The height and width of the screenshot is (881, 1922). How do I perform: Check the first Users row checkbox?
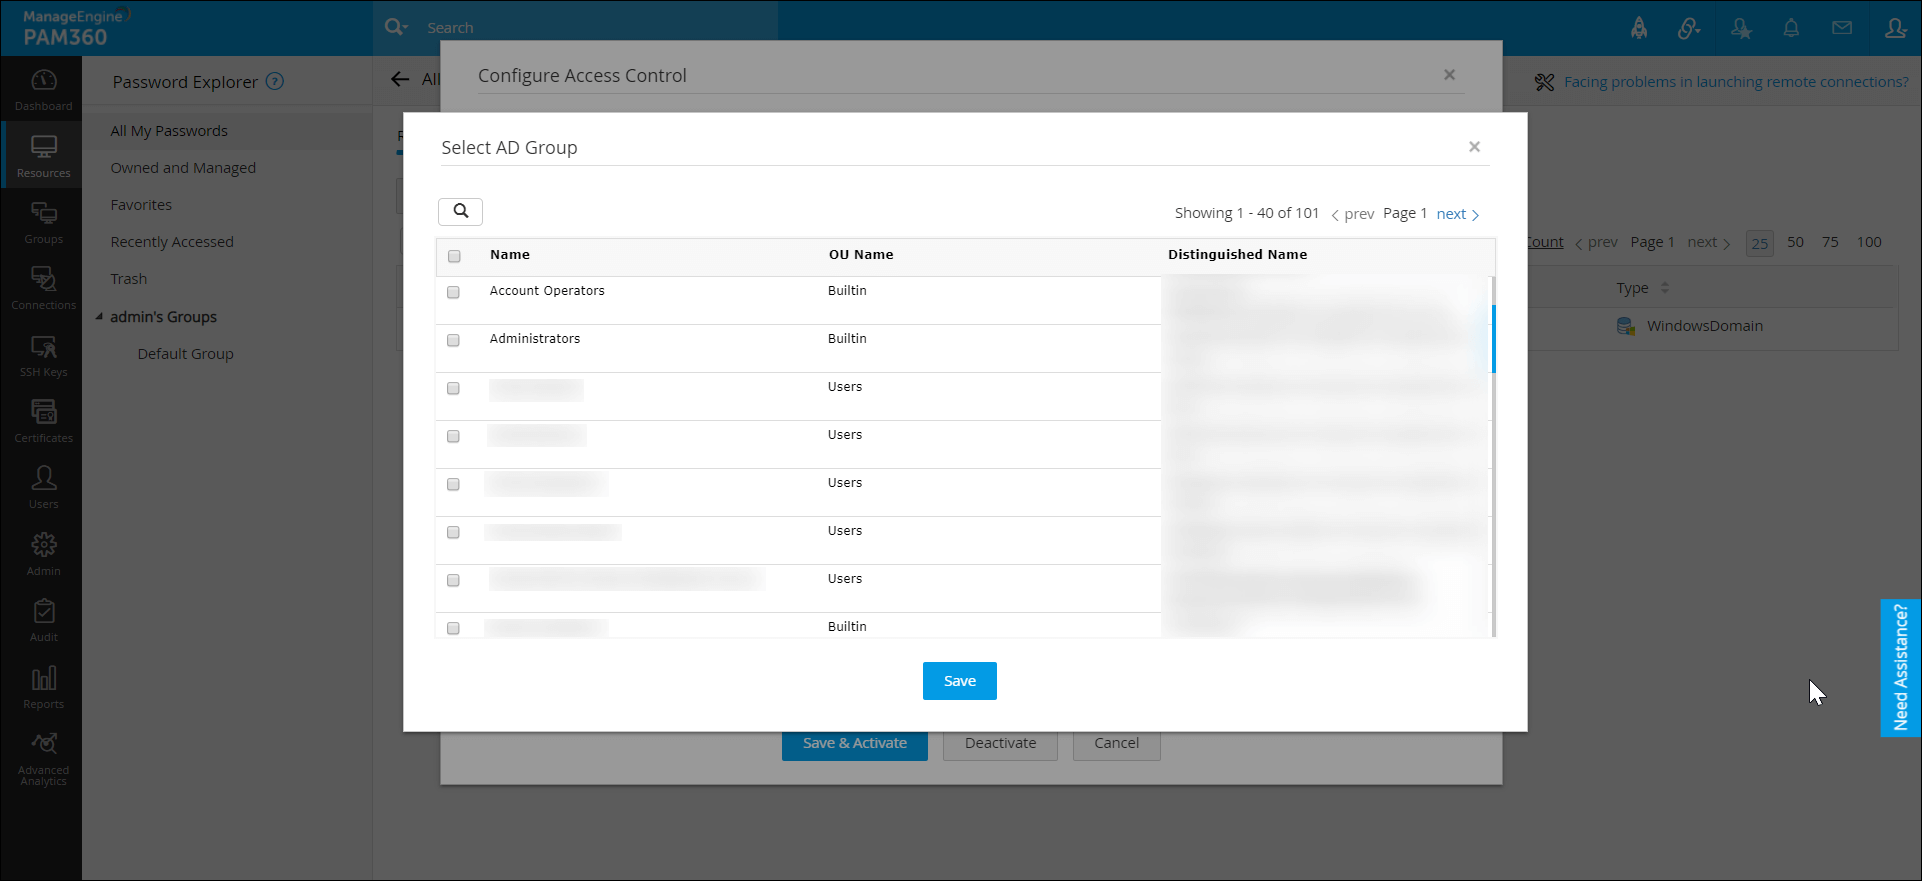point(453,388)
